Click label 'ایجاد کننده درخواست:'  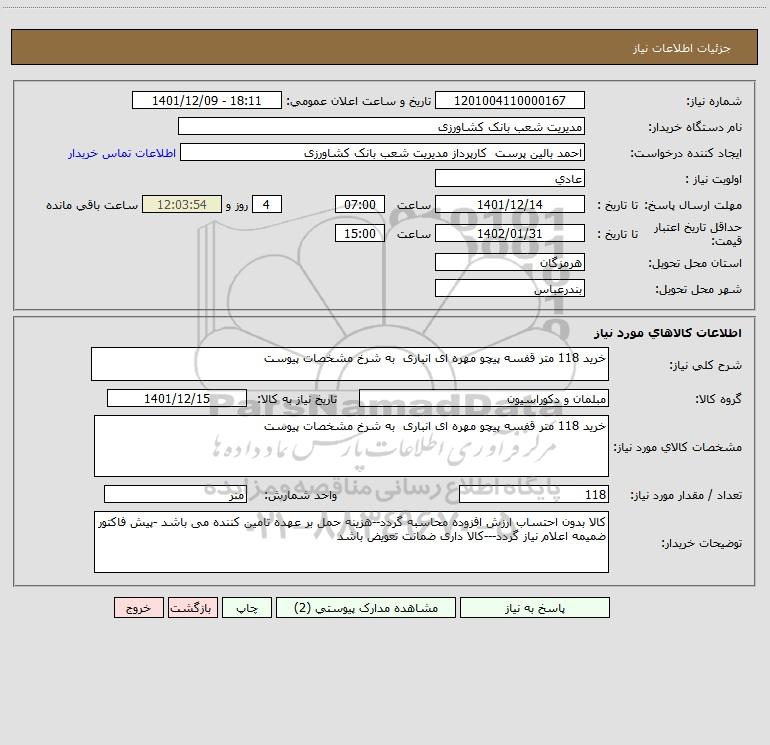point(686,153)
